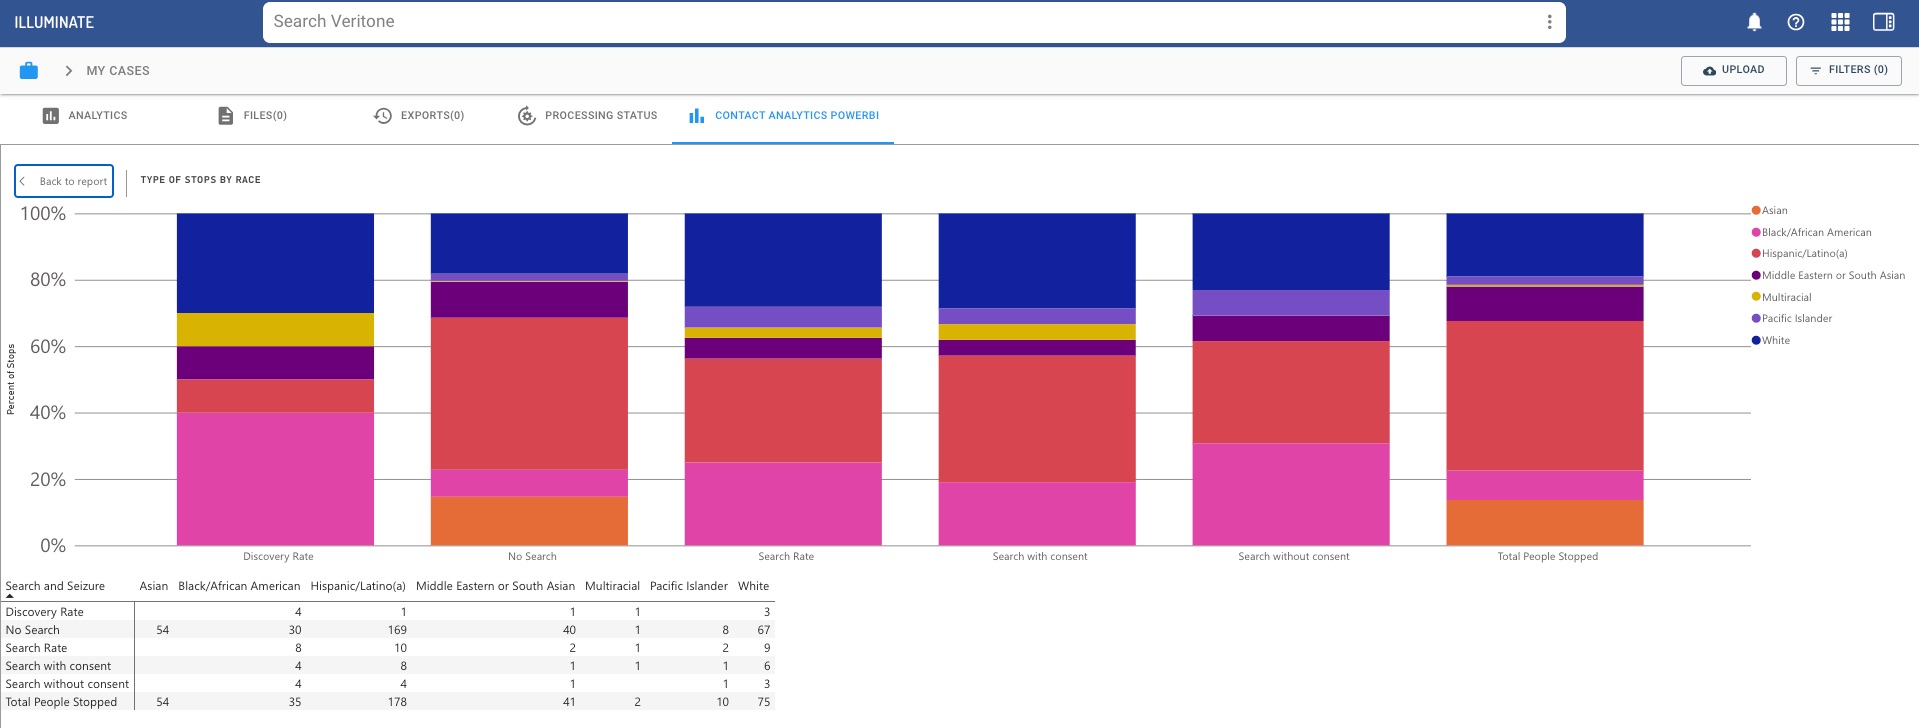Select Middle Eastern or South Asian legend entry
Viewport: 1919px width, 728px height.
point(1828,276)
